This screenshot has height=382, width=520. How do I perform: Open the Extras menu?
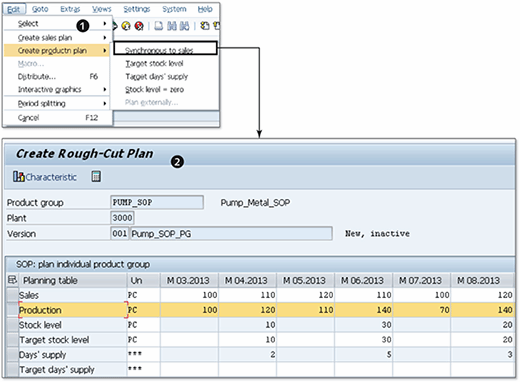70,9
